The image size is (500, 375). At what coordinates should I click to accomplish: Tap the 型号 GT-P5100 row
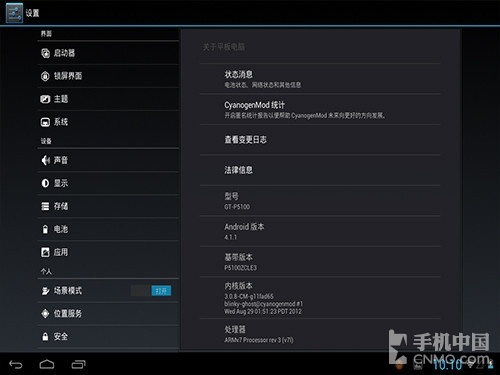(320, 201)
